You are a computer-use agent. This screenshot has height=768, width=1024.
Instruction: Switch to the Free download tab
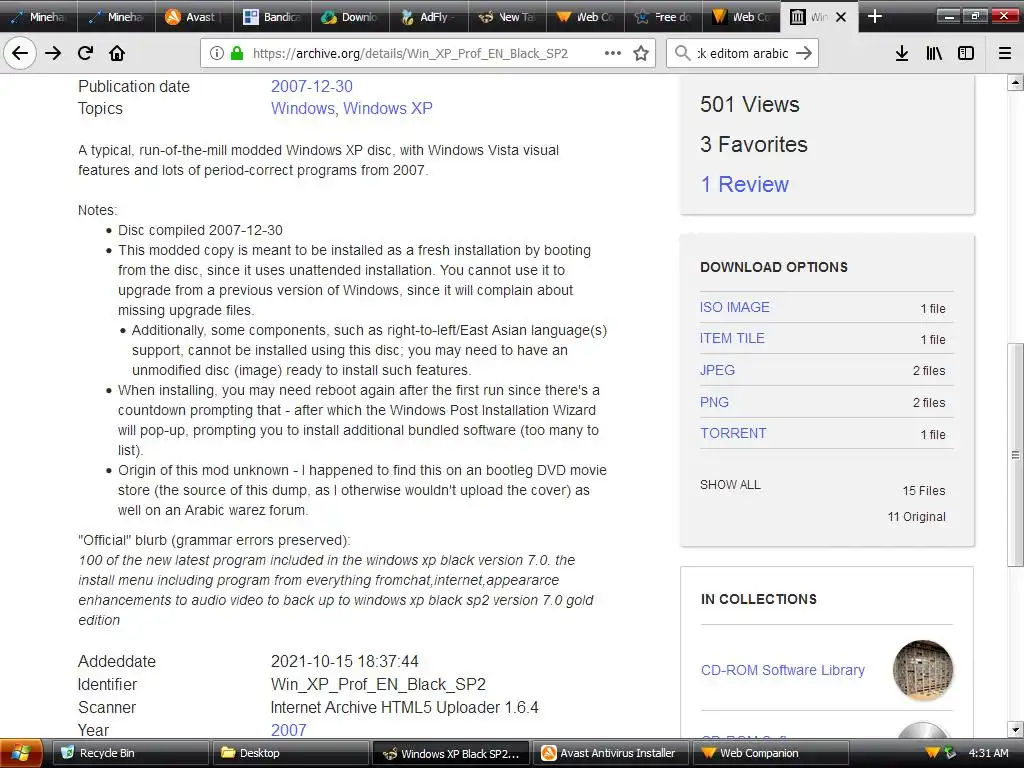click(x=662, y=17)
